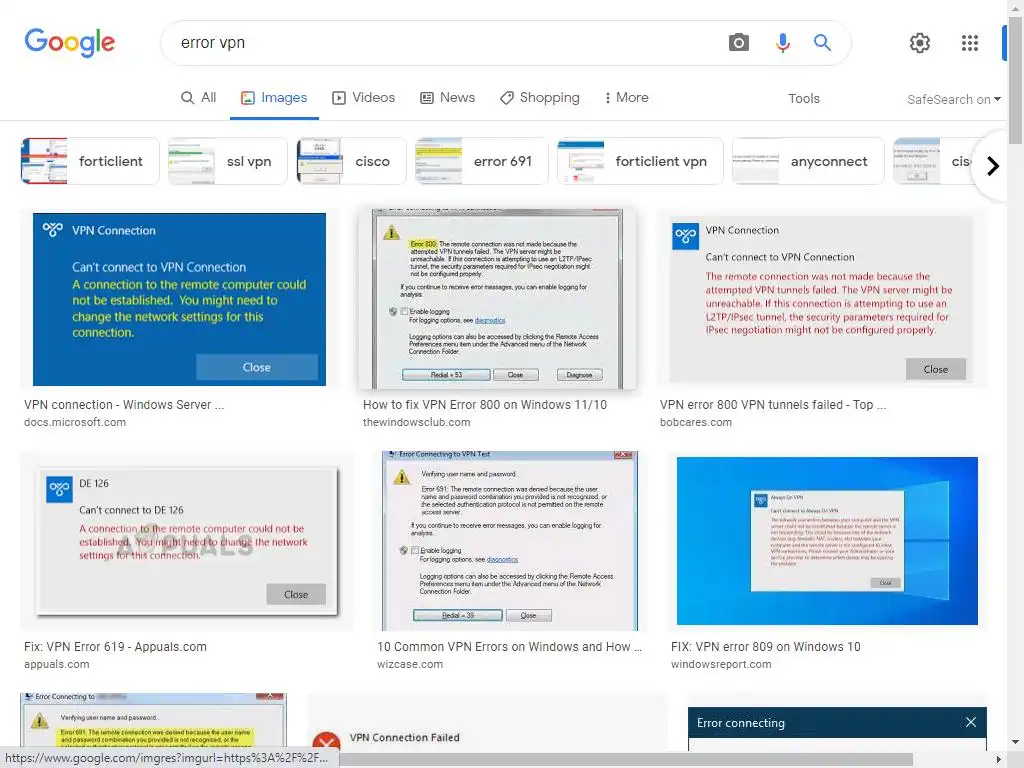Click windowsreport.com source link
Screen dimensions: 1024x768
click(x=721, y=664)
